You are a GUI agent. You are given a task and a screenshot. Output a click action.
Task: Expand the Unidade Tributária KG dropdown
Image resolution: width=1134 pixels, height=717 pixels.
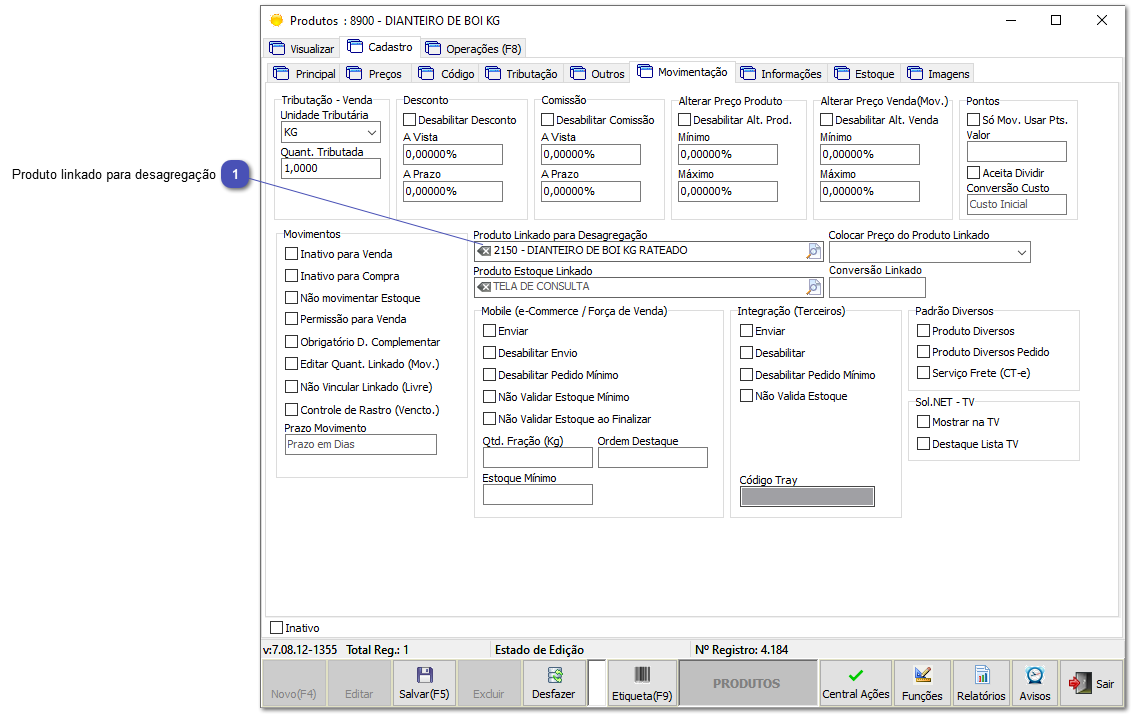(x=371, y=132)
